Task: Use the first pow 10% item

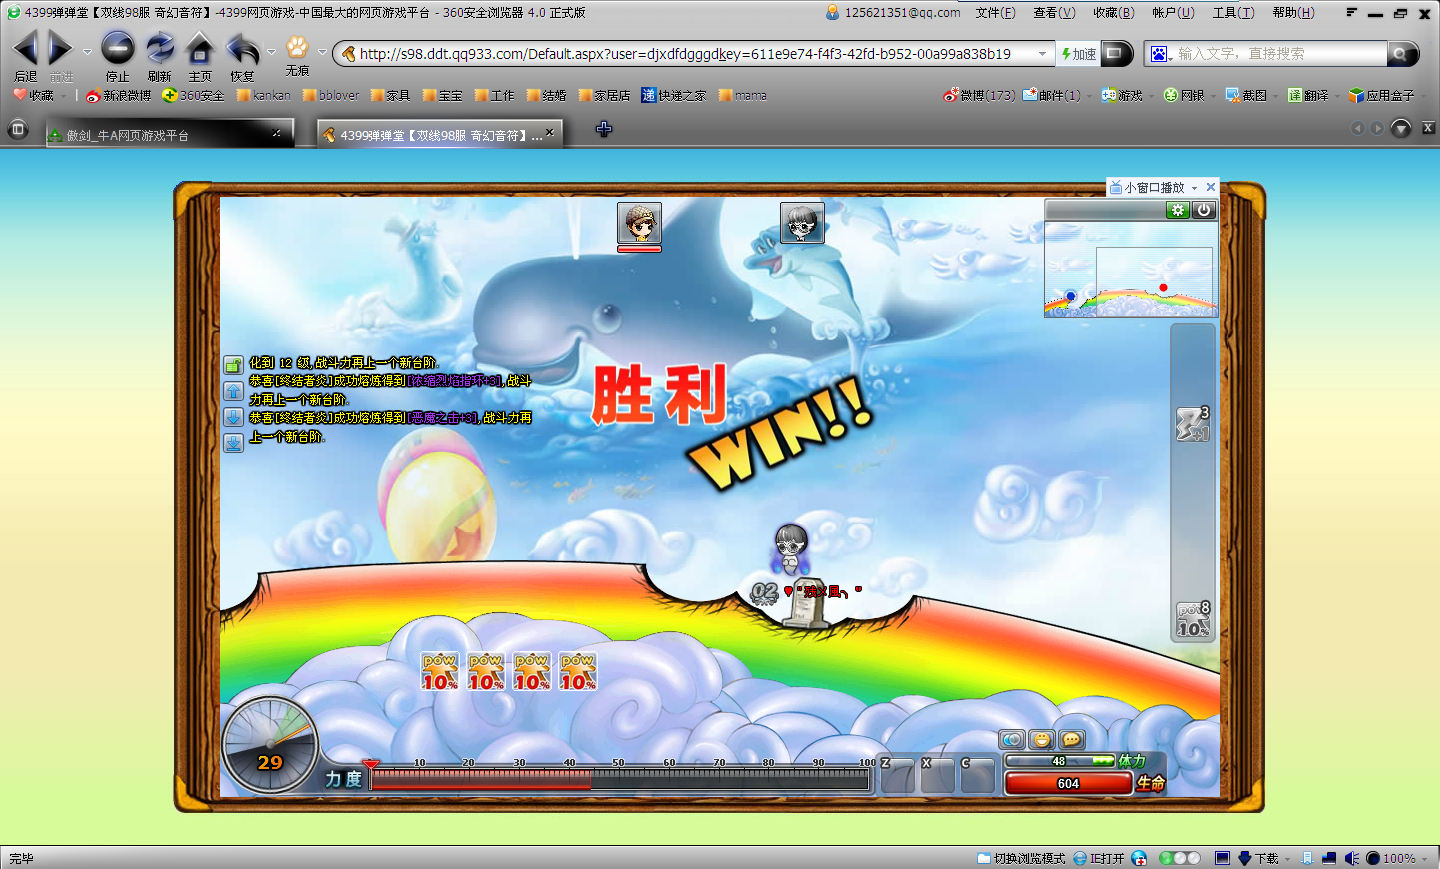Action: click(x=440, y=672)
